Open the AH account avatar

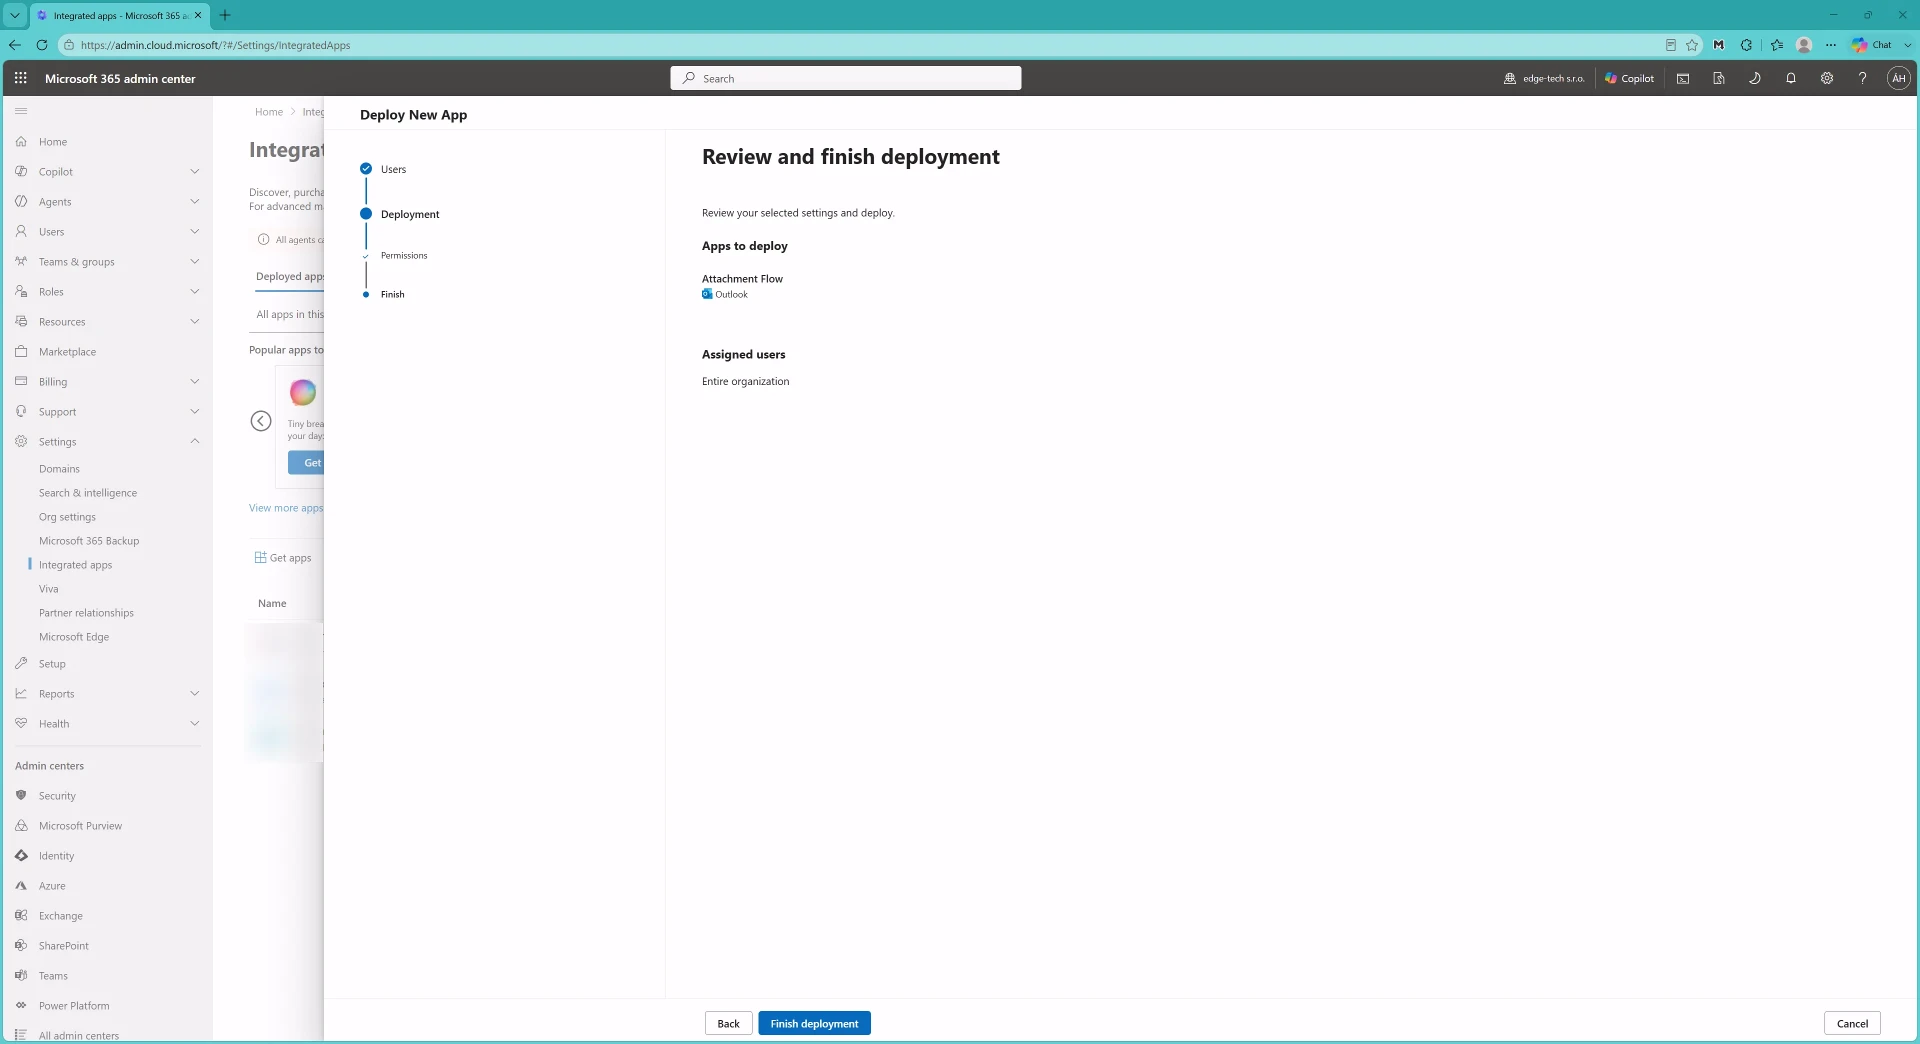click(1898, 78)
